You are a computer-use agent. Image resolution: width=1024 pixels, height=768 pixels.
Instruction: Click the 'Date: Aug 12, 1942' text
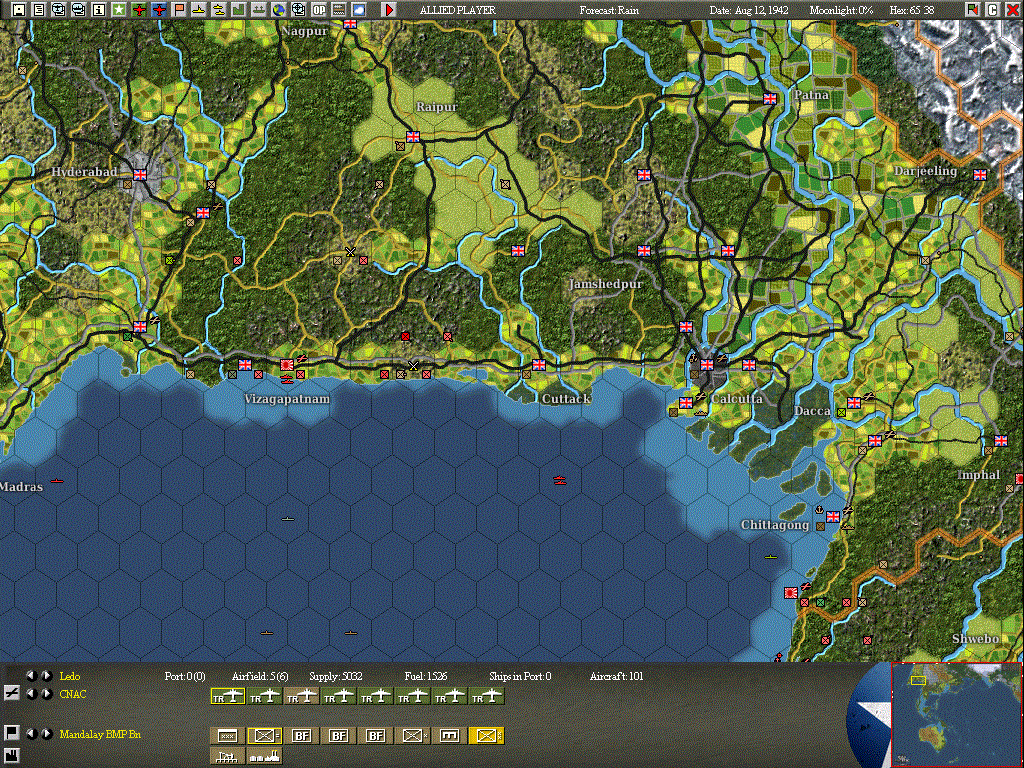(749, 10)
